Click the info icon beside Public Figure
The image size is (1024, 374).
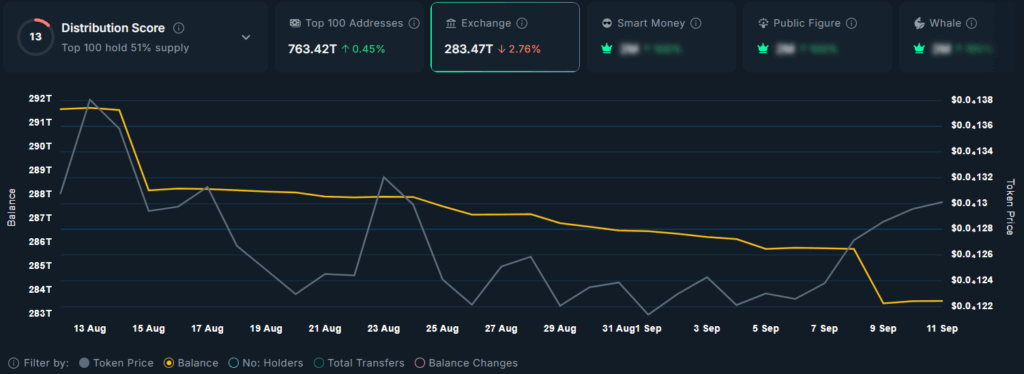[x=851, y=23]
